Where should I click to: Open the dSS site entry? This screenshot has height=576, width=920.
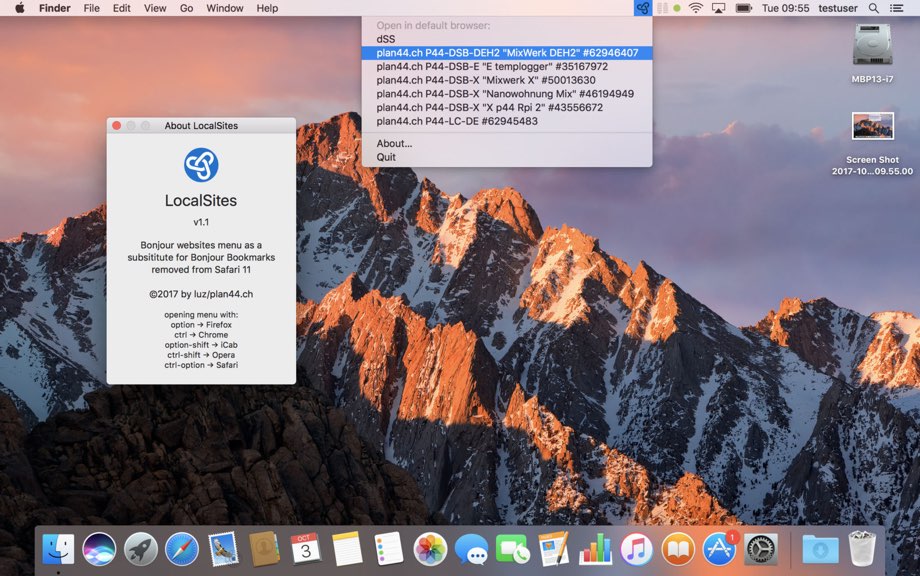point(507,39)
